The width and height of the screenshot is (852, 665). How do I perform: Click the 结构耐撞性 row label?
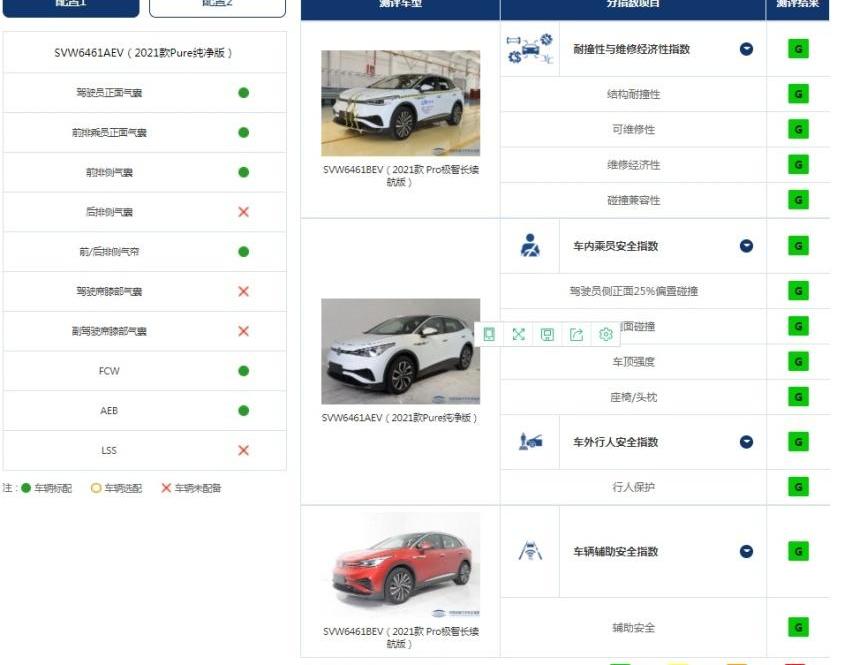pos(634,94)
